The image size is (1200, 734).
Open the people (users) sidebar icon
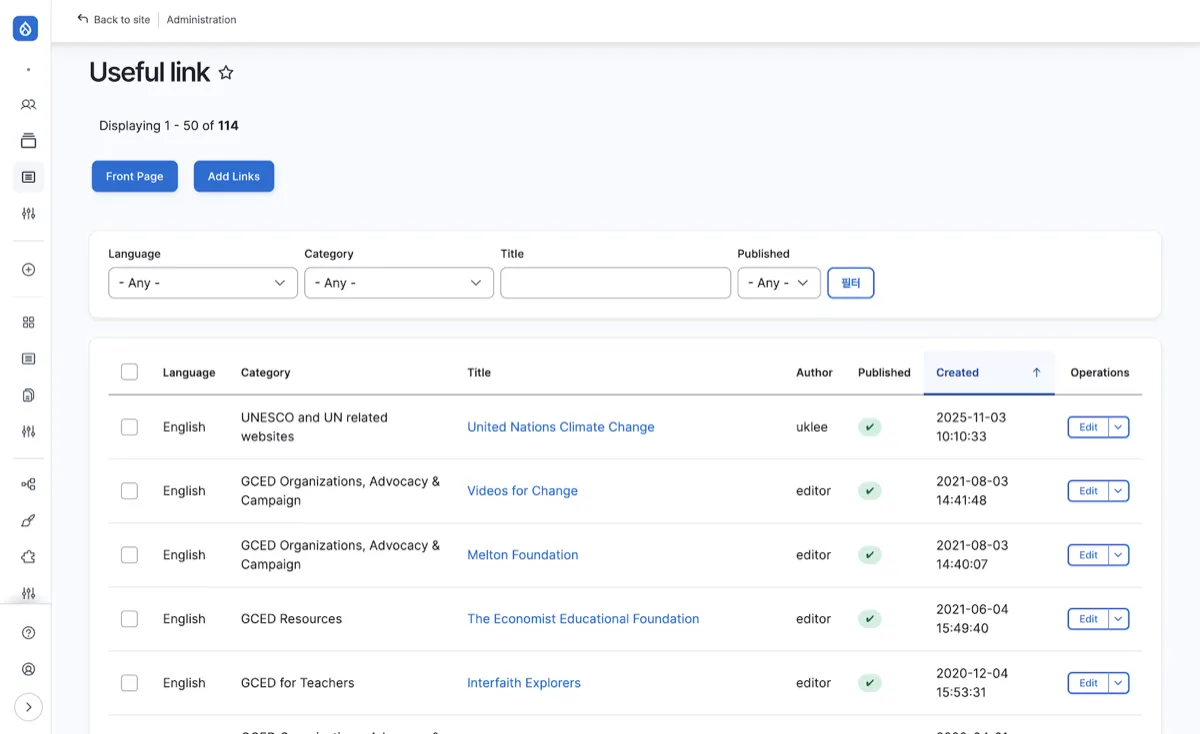28,105
